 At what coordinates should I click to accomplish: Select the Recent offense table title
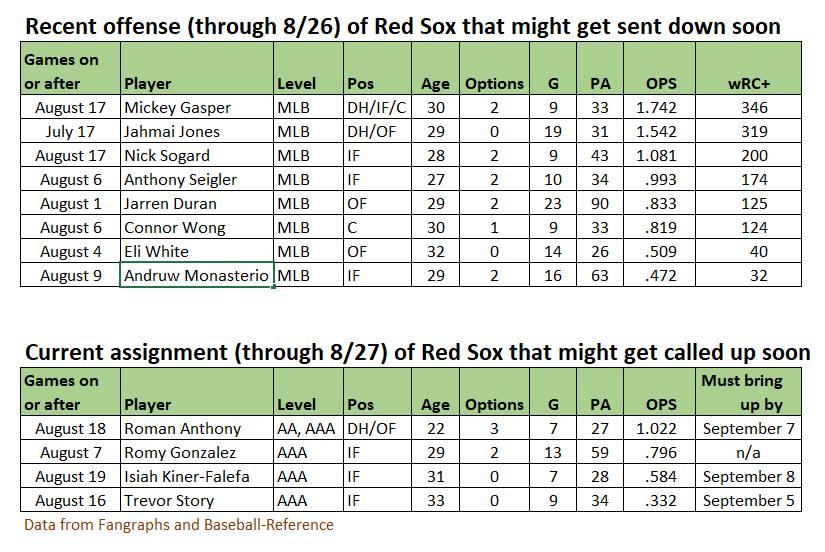403,26
